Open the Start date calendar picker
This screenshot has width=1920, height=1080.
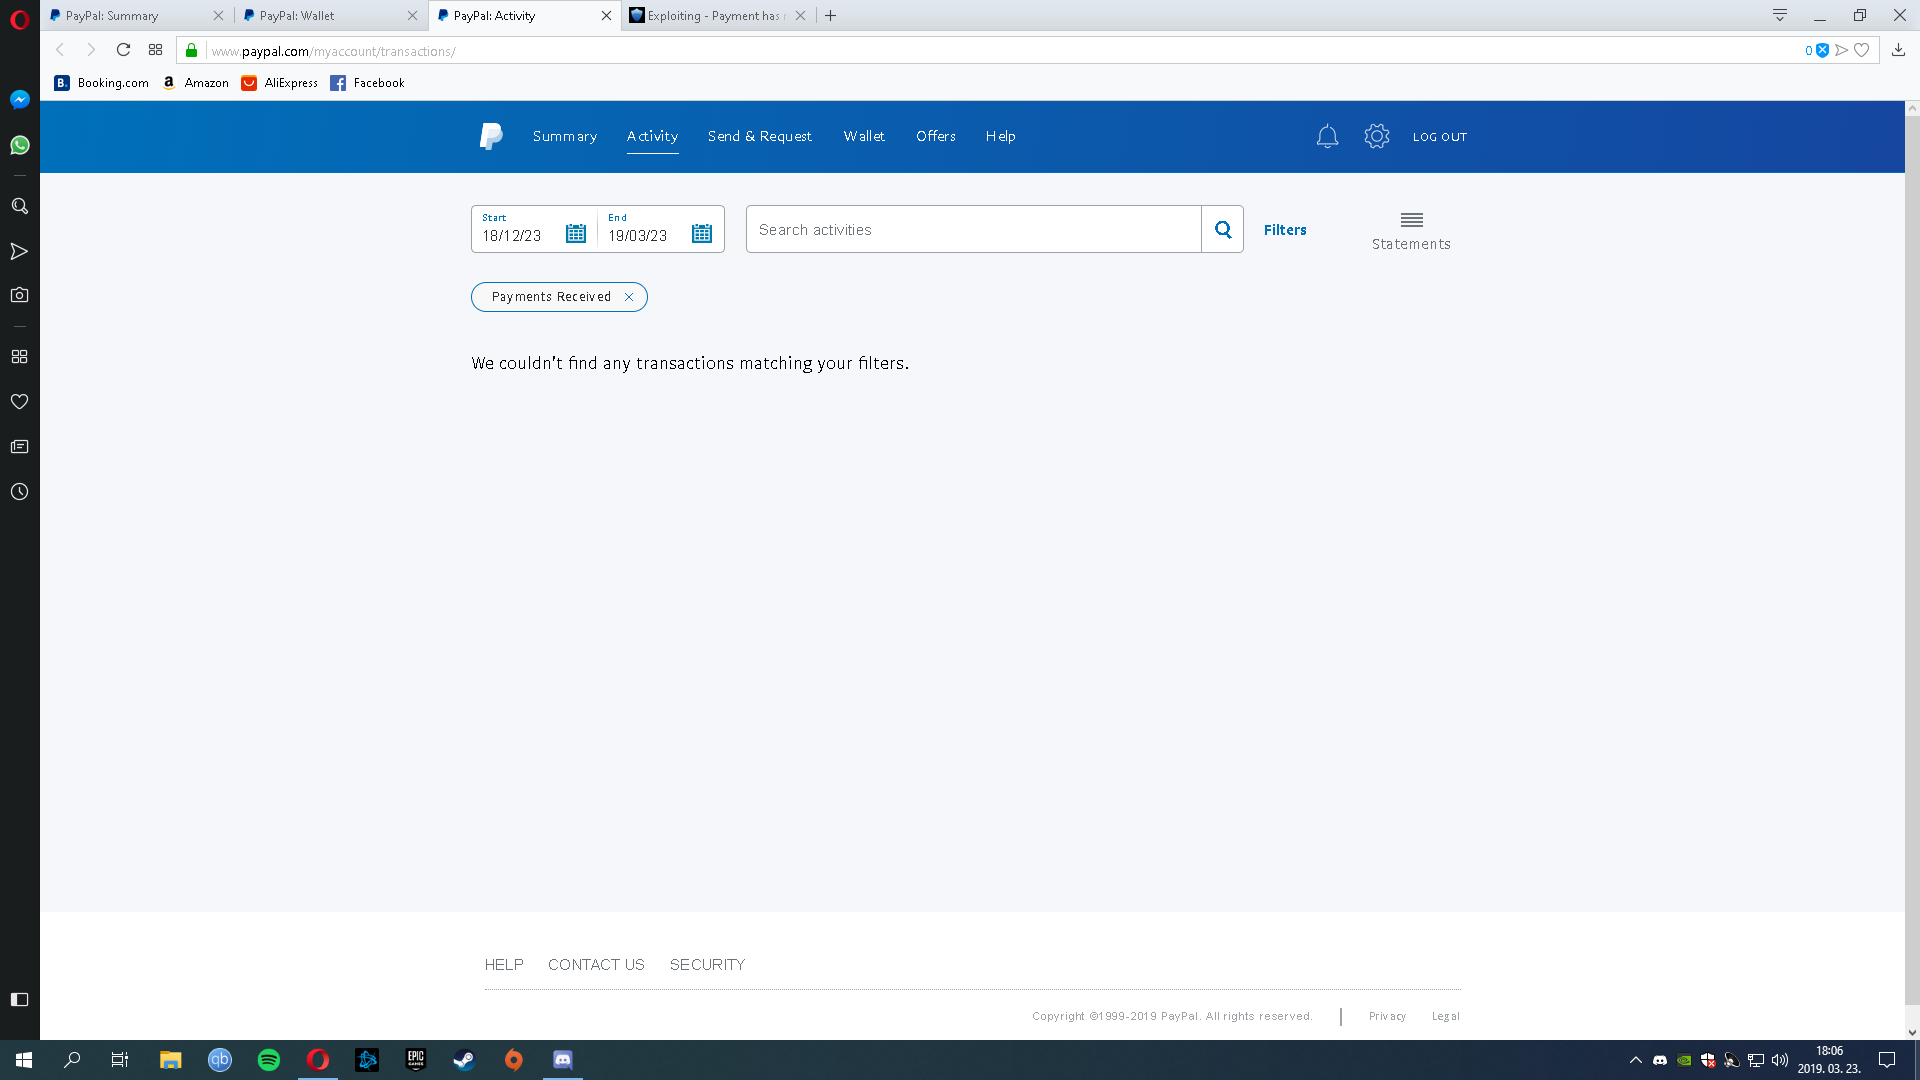click(576, 234)
